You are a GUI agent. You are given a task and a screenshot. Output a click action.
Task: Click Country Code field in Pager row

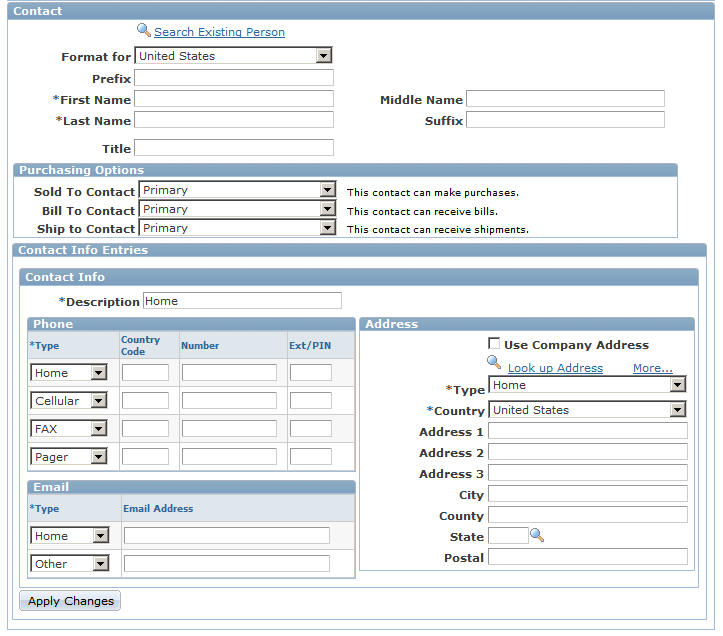pyautogui.click(x=145, y=457)
